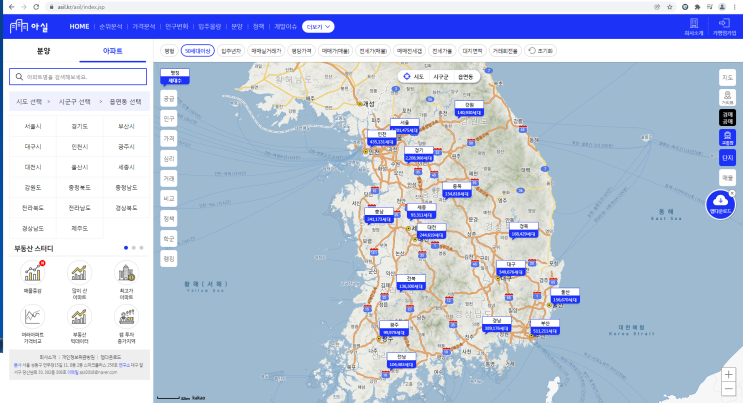The width and height of the screenshot is (743, 403).
Task: Switch map level to 시구군
Action: (x=441, y=76)
